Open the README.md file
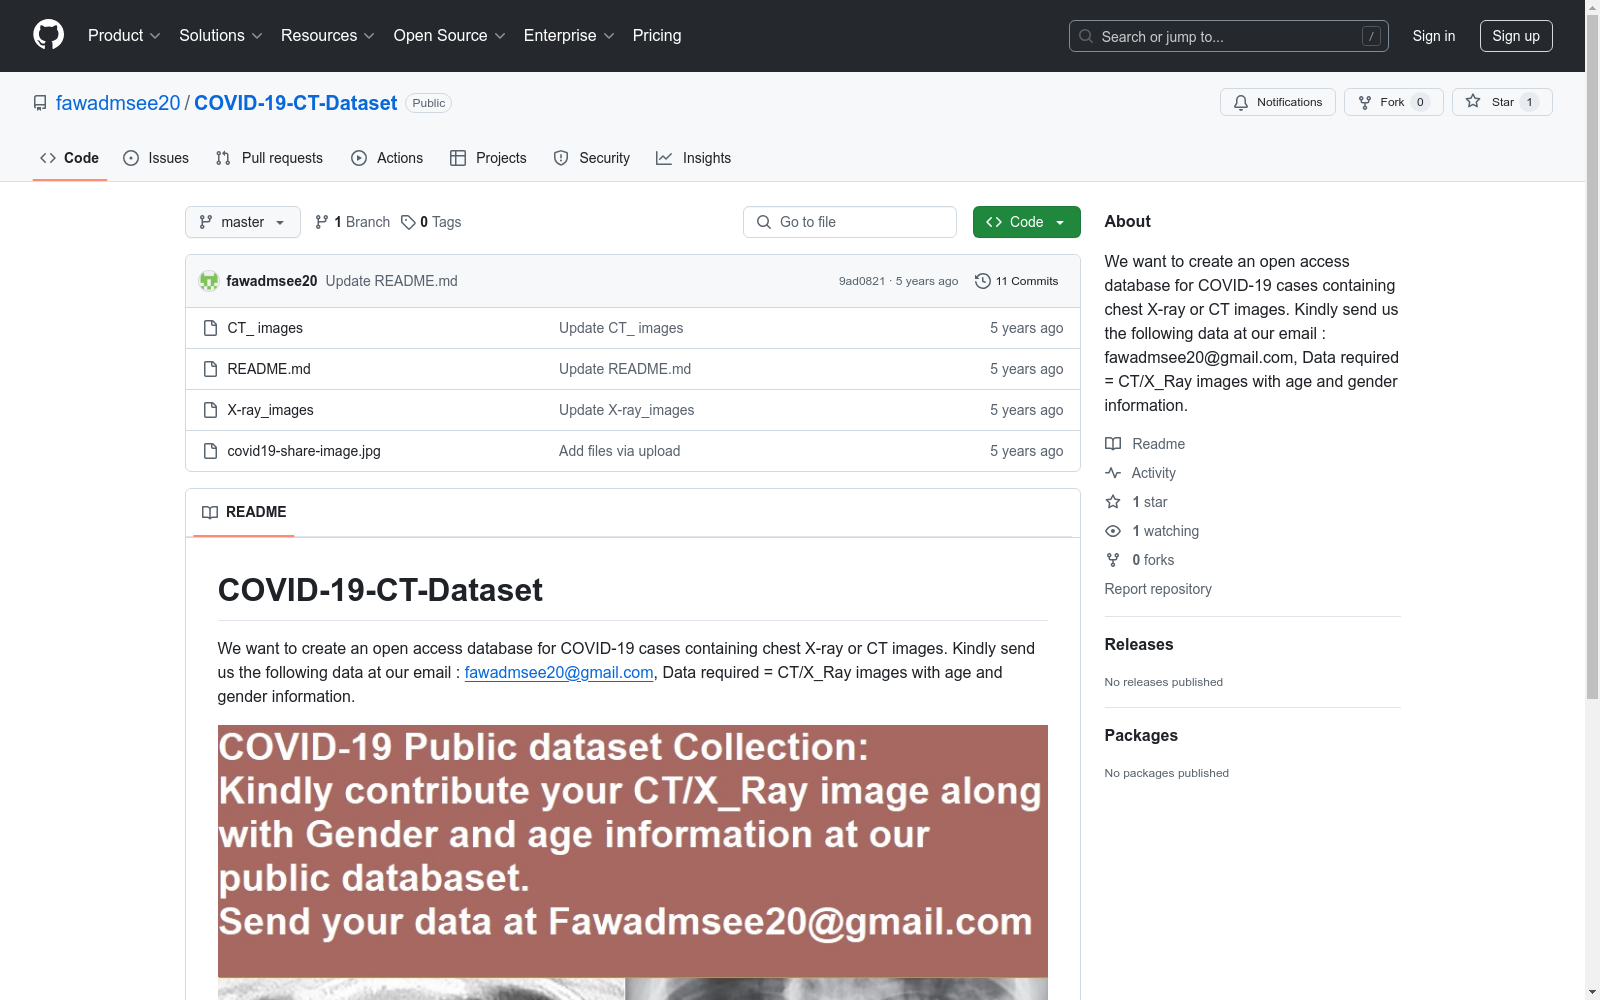Viewport: 1600px width, 1000px height. (x=269, y=369)
